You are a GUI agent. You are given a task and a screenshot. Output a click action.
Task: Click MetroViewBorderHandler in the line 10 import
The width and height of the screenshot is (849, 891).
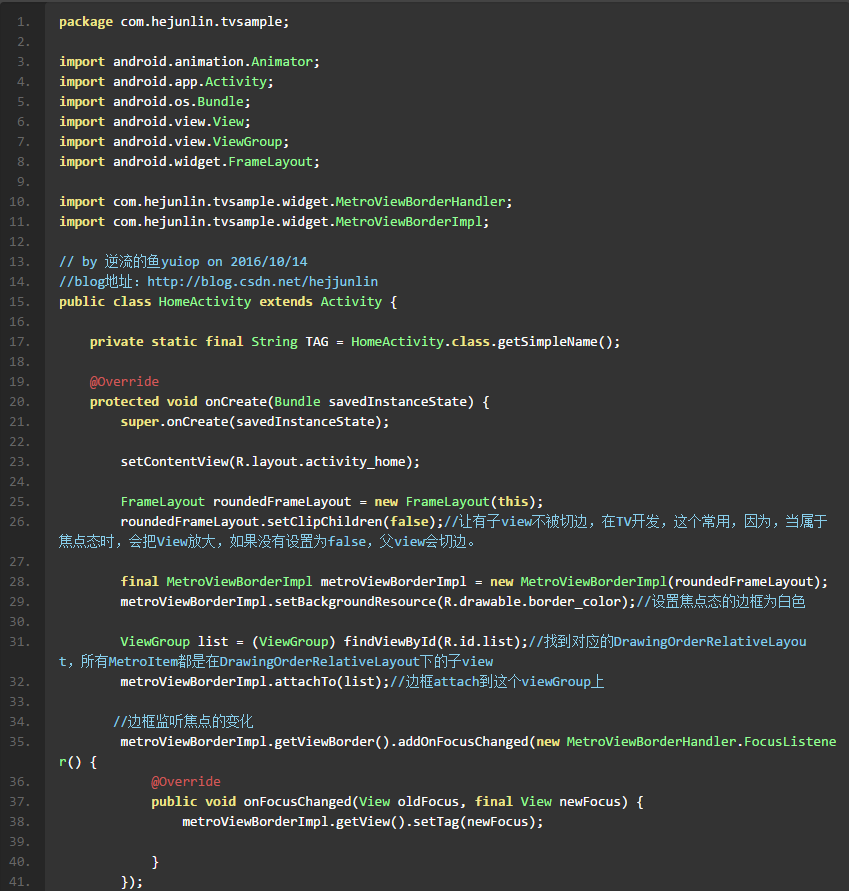[420, 202]
